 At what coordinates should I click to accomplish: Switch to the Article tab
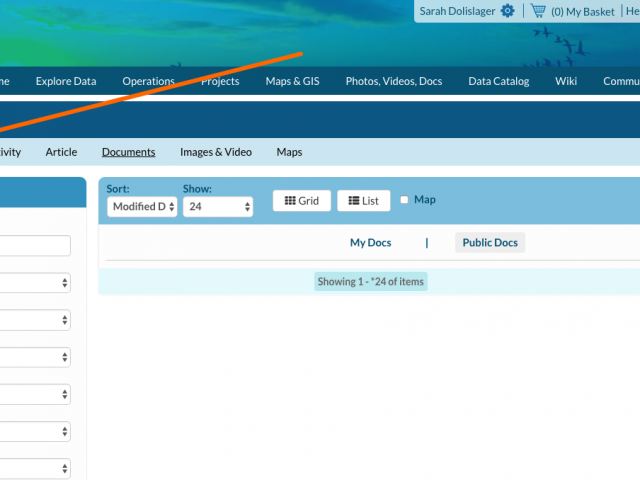[x=61, y=152]
